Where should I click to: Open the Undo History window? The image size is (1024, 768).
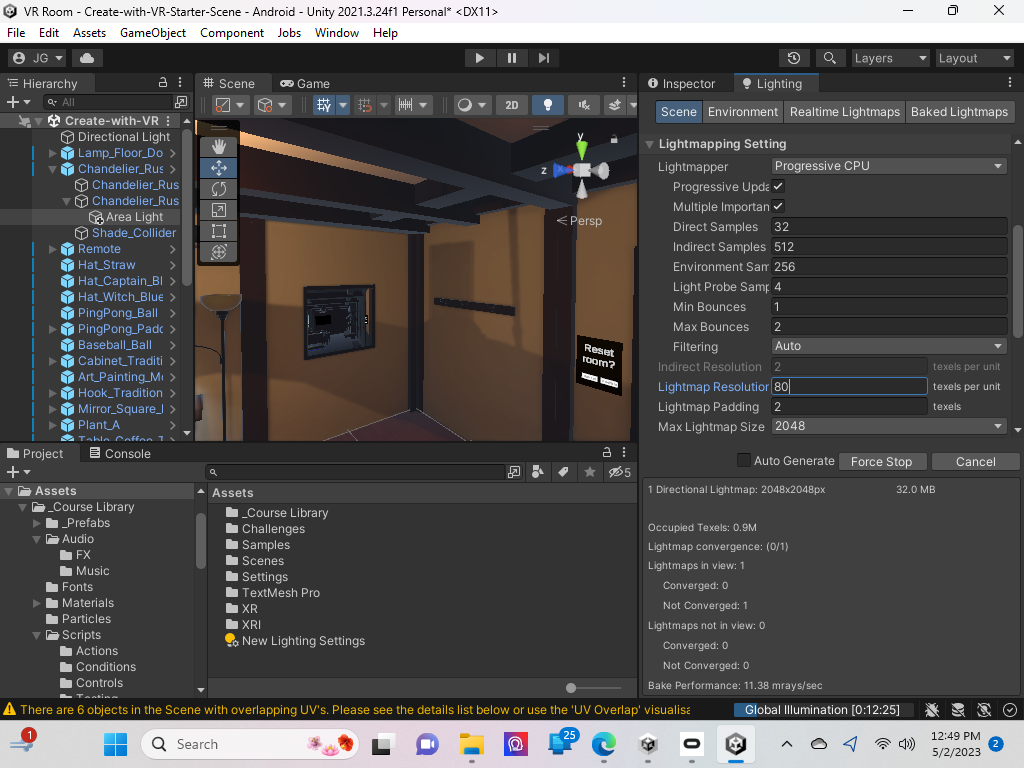pyautogui.click(x=794, y=58)
